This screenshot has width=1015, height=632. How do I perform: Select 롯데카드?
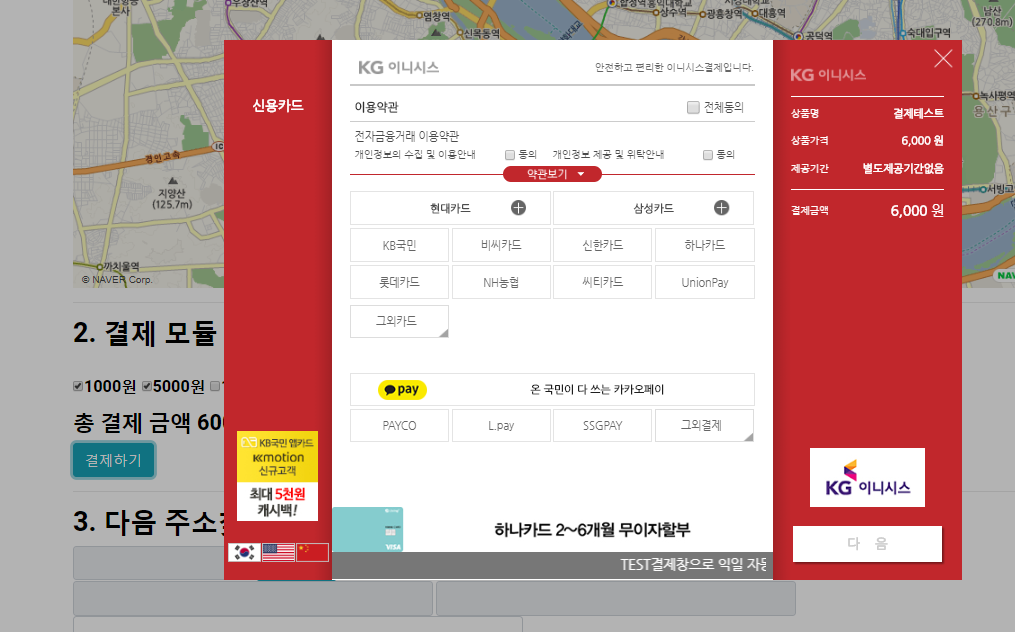tap(399, 282)
